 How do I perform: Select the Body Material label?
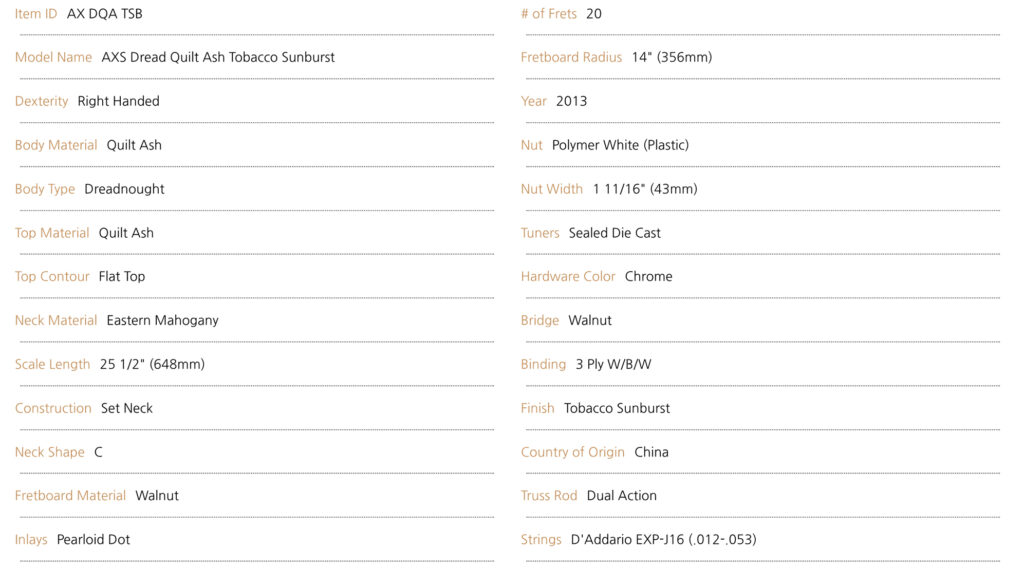[56, 145]
